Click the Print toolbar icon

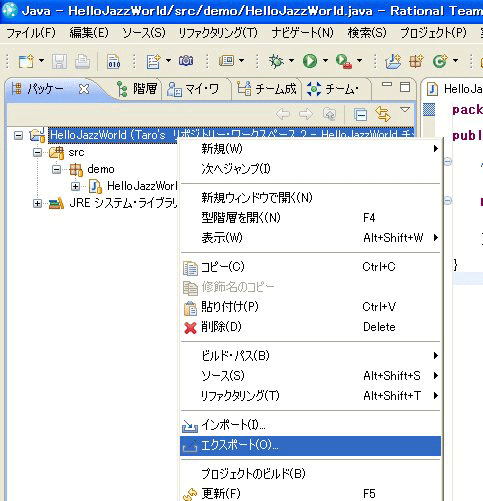(82, 61)
